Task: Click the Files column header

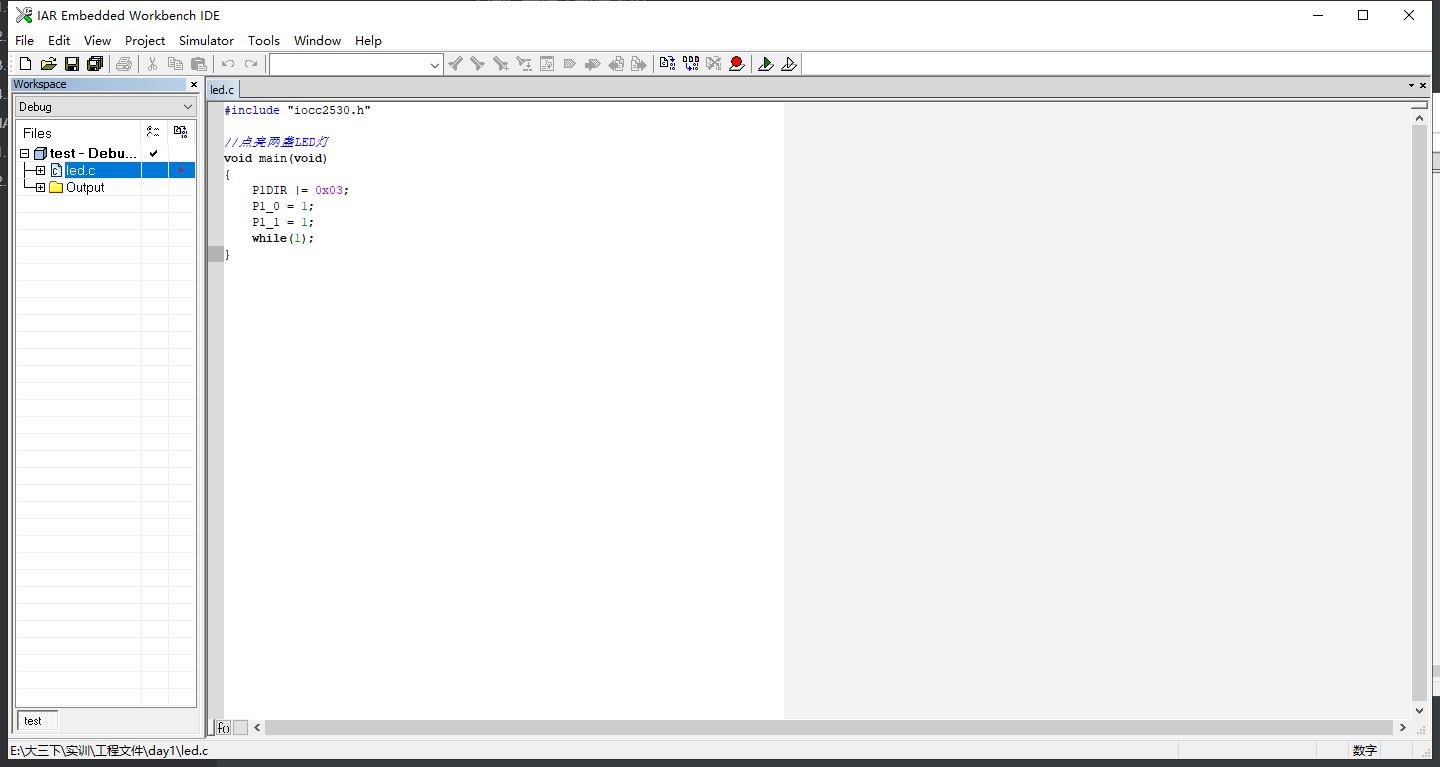Action: (78, 133)
